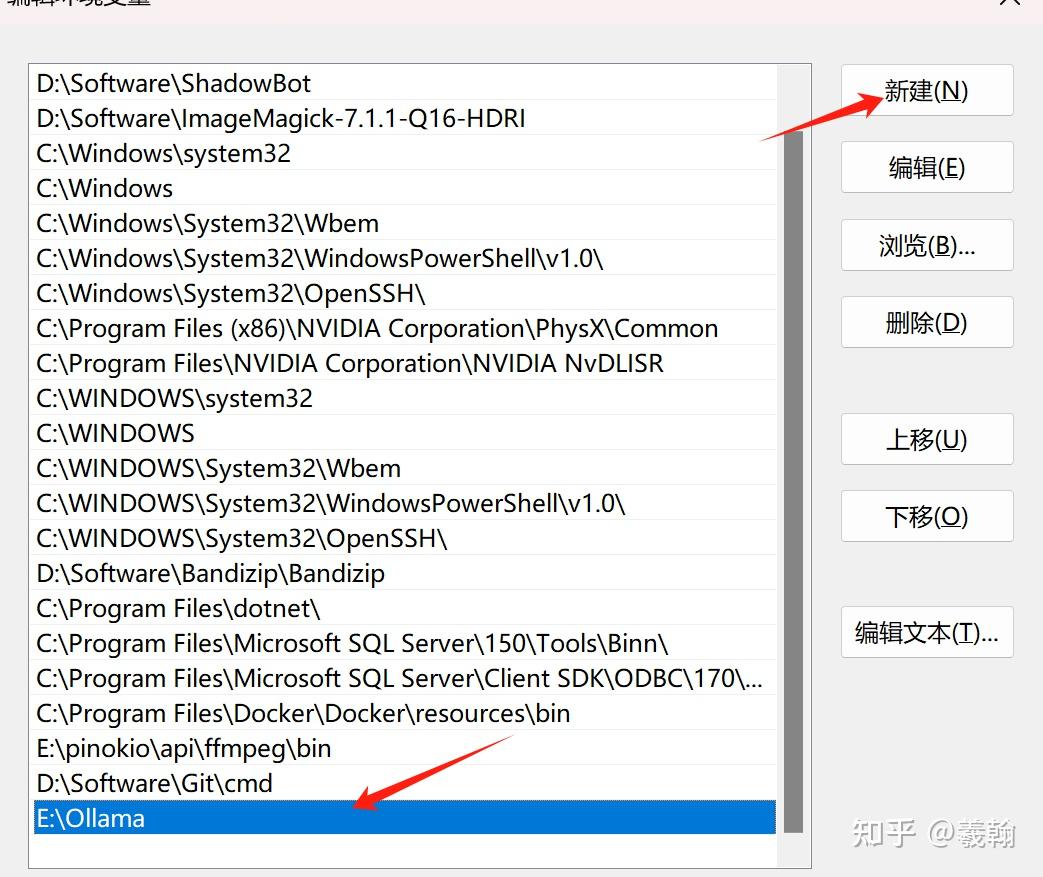Click the path list vertical scrollbar thumb
This screenshot has height=877, width=1043.
coord(794,481)
